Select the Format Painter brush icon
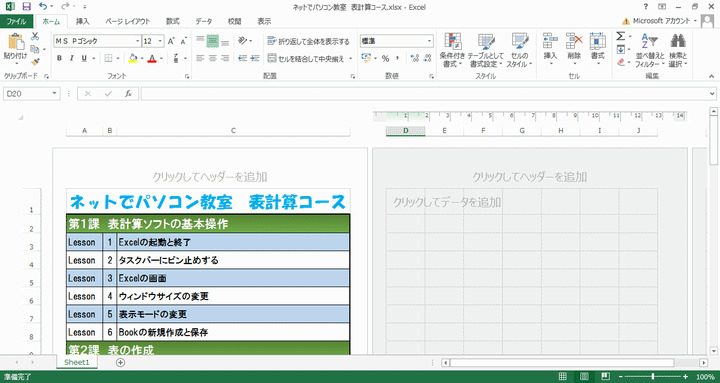This screenshot has width=720, height=383. pyautogui.click(x=35, y=62)
